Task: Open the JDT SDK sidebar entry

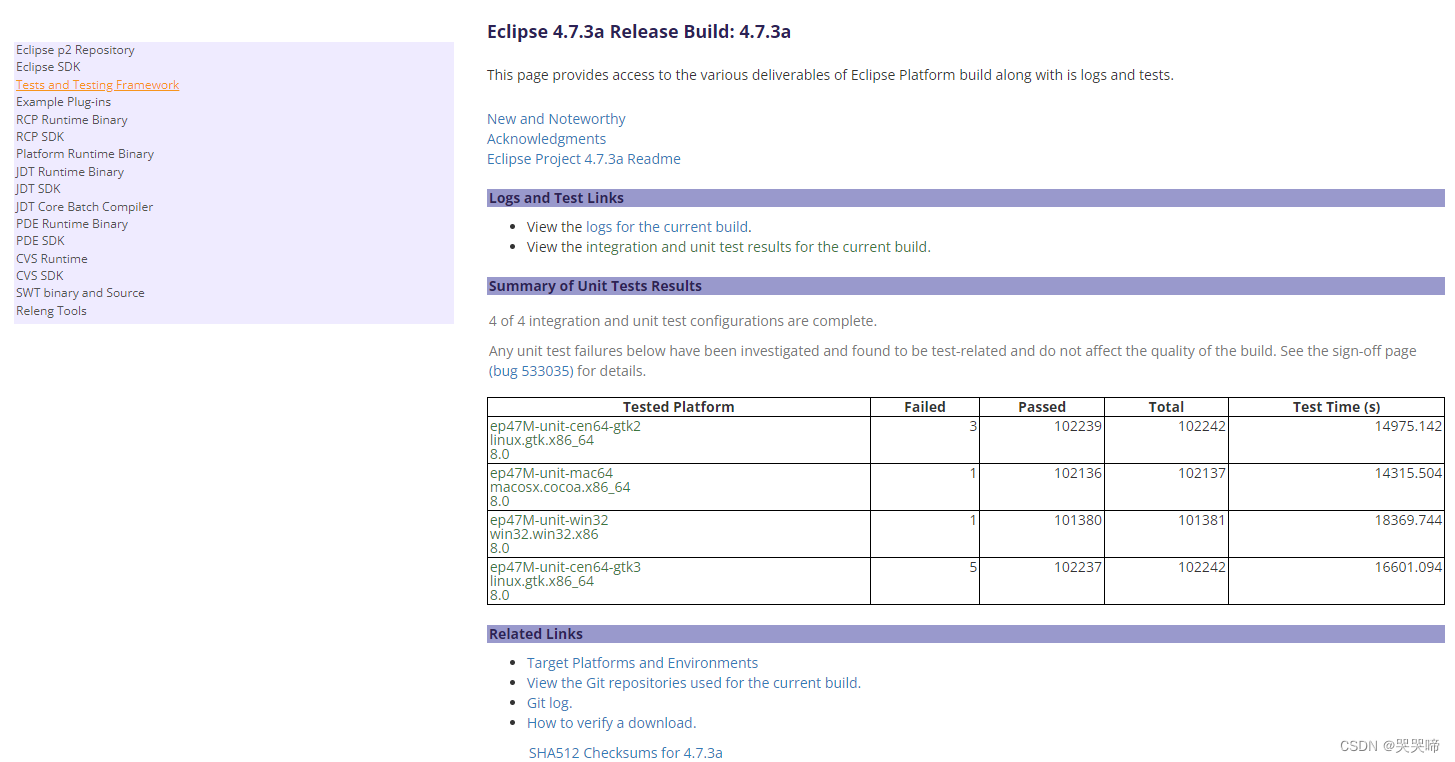Action: coord(38,189)
